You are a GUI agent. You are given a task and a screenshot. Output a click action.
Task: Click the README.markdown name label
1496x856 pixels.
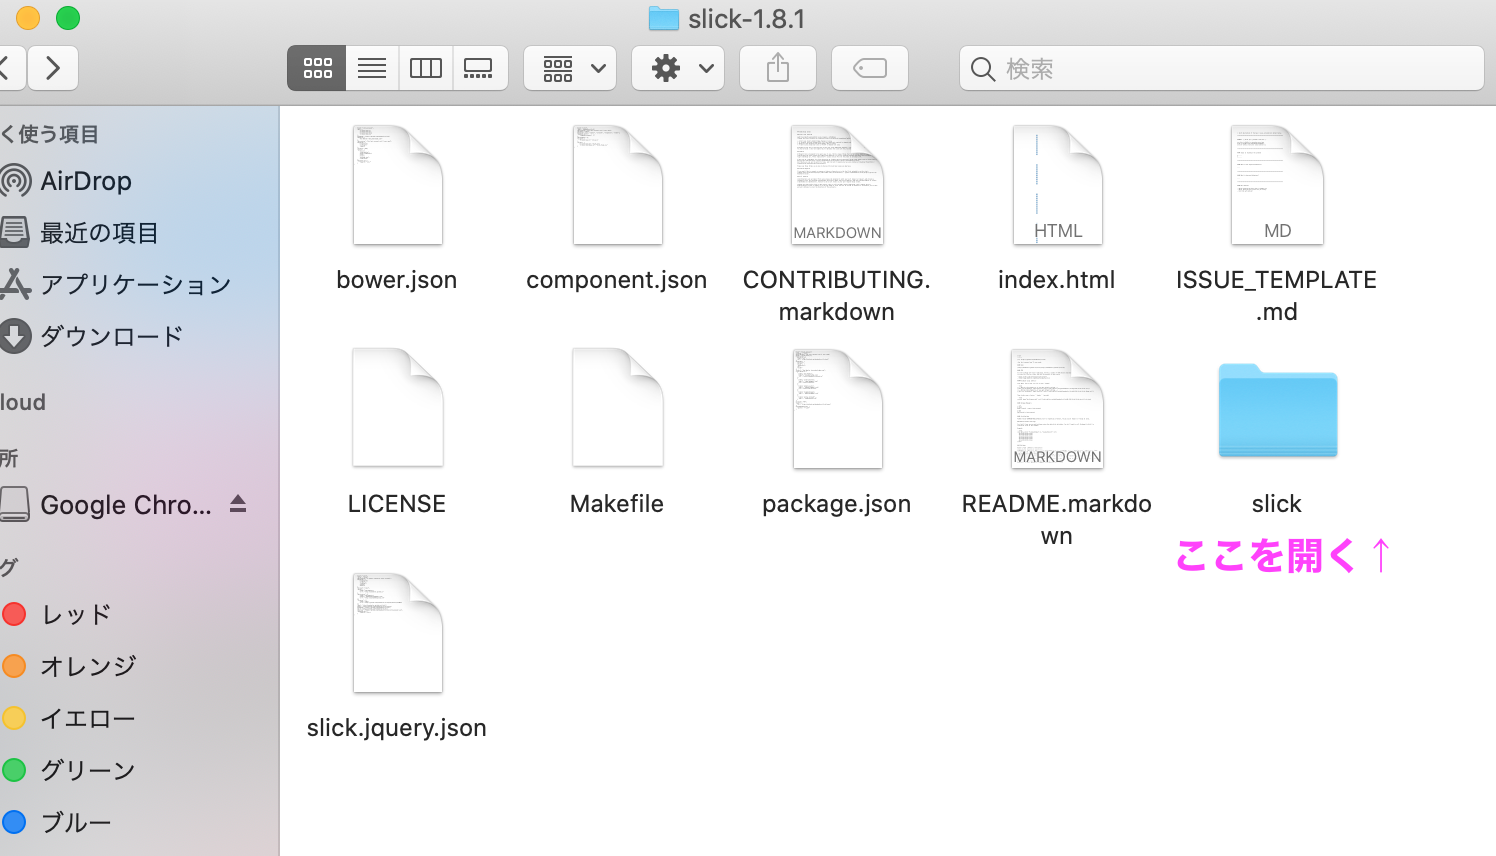point(1057,520)
